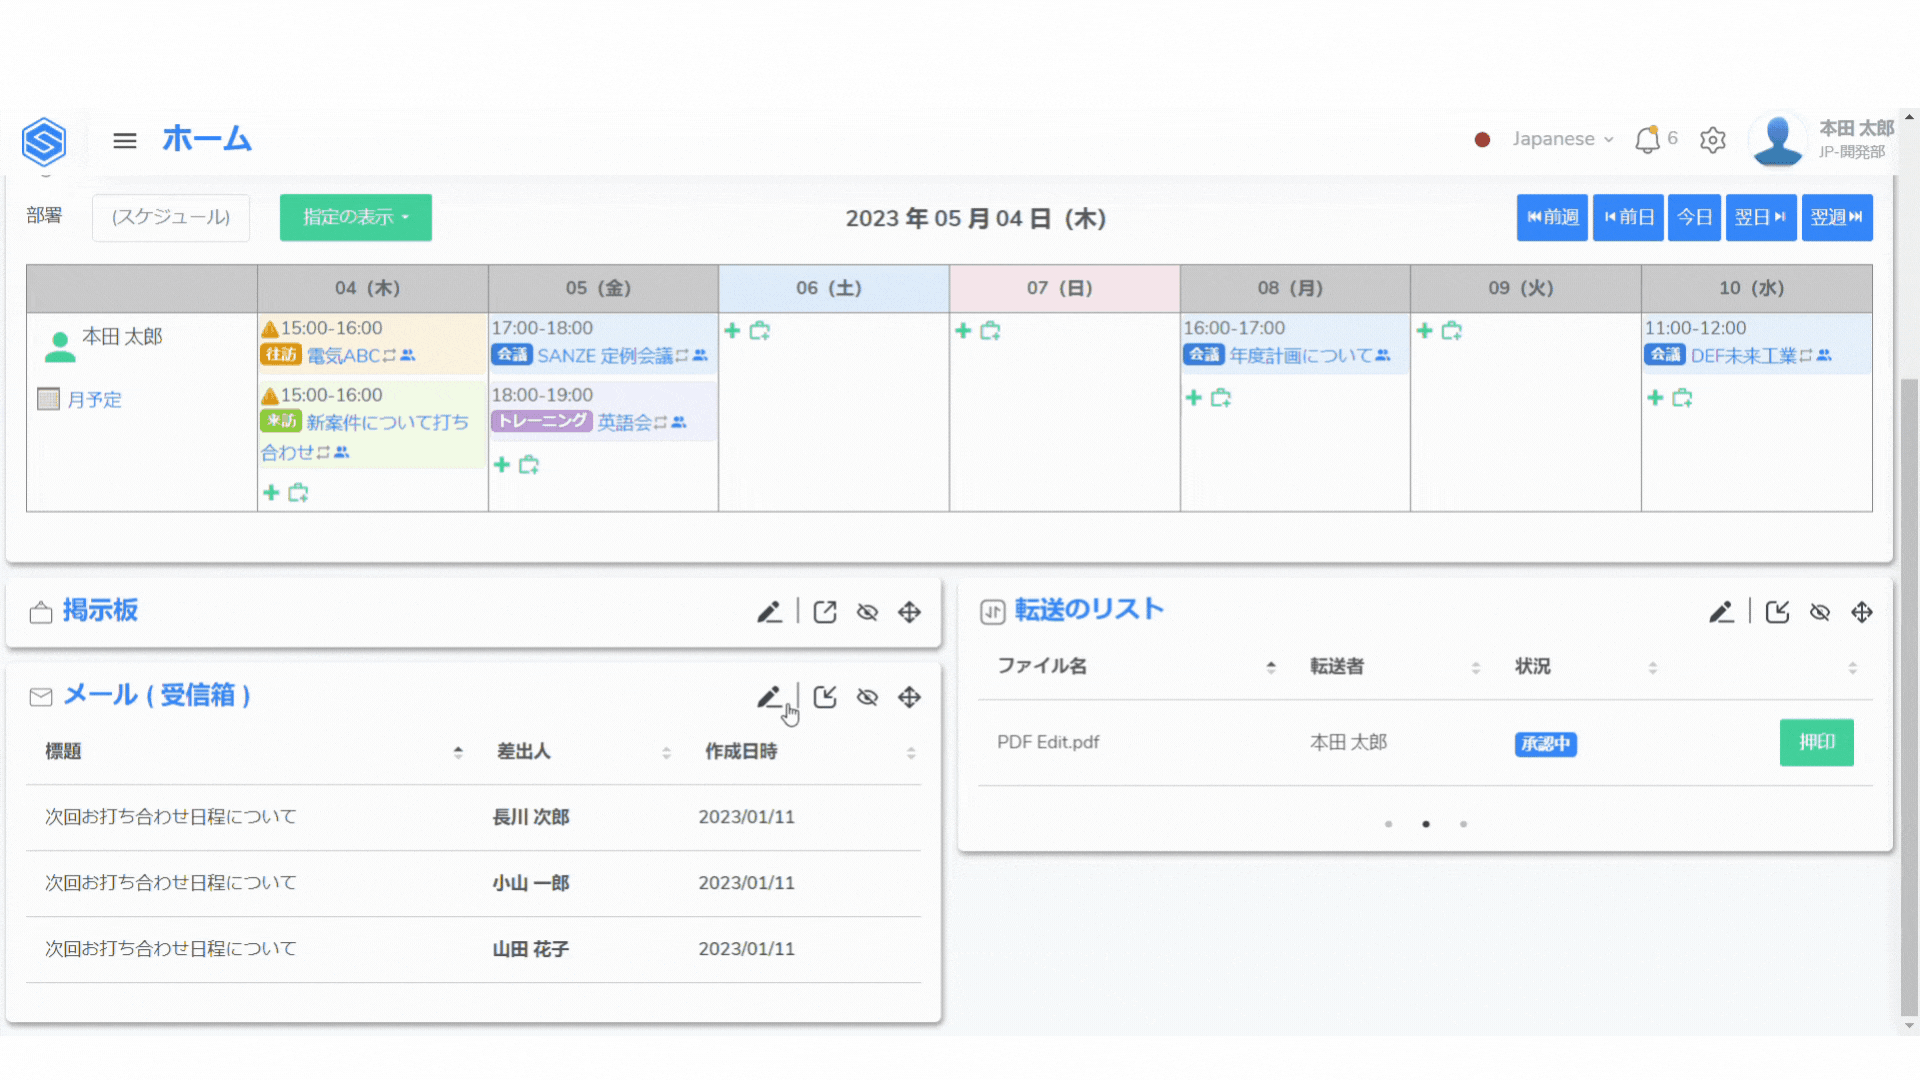Hide the メール (受信箱) panel
Screen dimensions: 1920x1080
pyautogui.click(x=867, y=697)
